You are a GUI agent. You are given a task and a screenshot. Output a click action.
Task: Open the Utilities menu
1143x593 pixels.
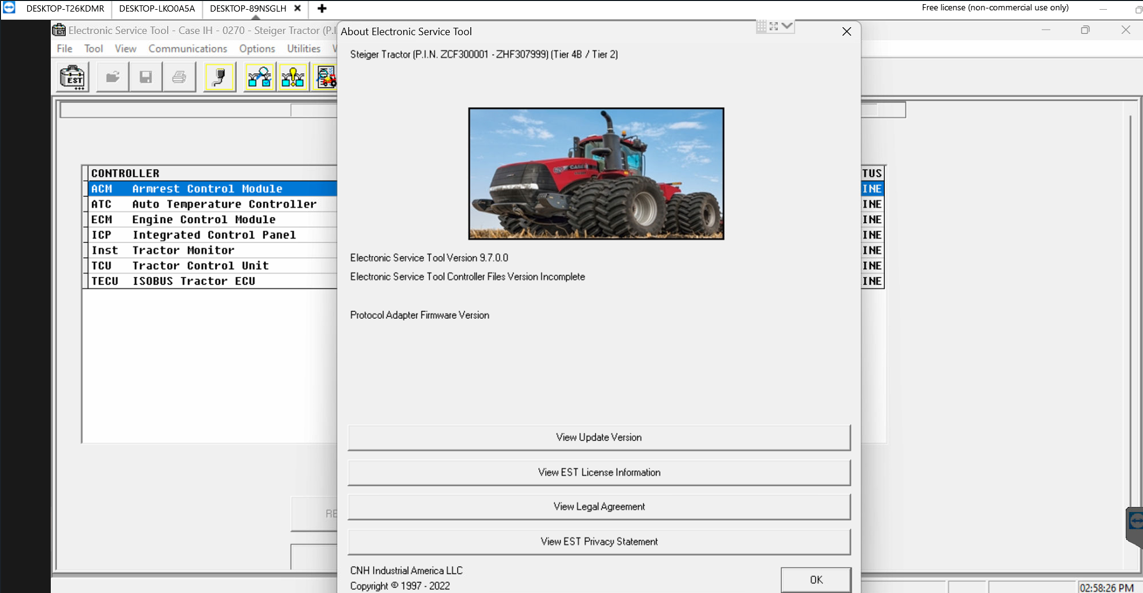click(x=303, y=48)
